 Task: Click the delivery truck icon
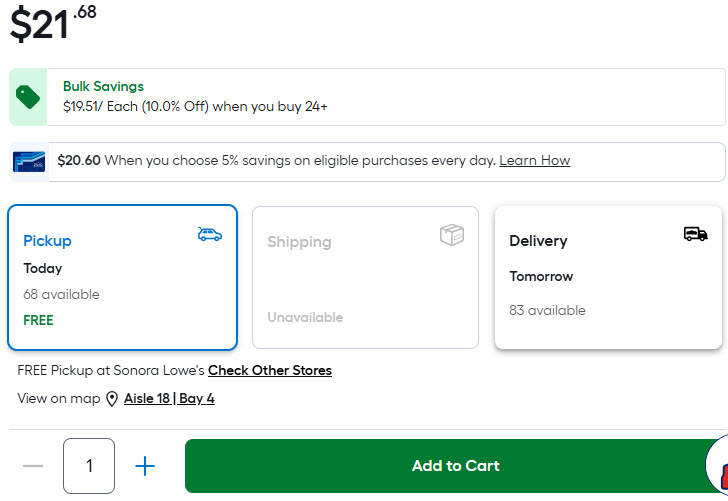coord(695,234)
